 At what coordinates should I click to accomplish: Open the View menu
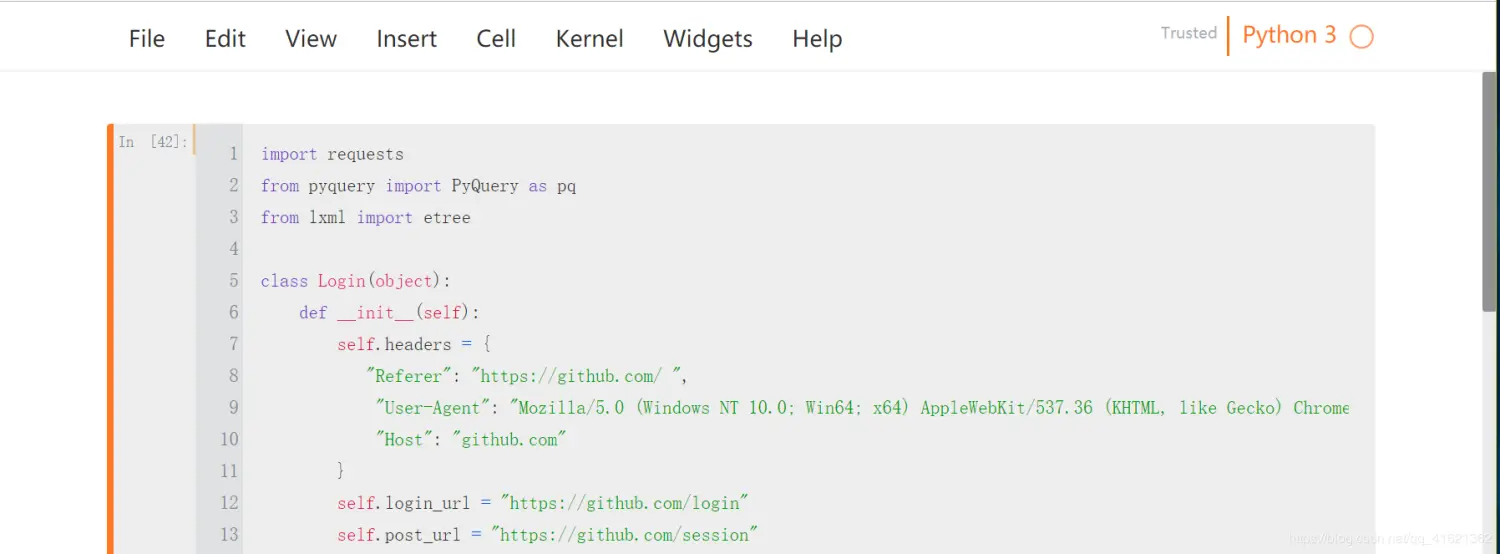[311, 39]
